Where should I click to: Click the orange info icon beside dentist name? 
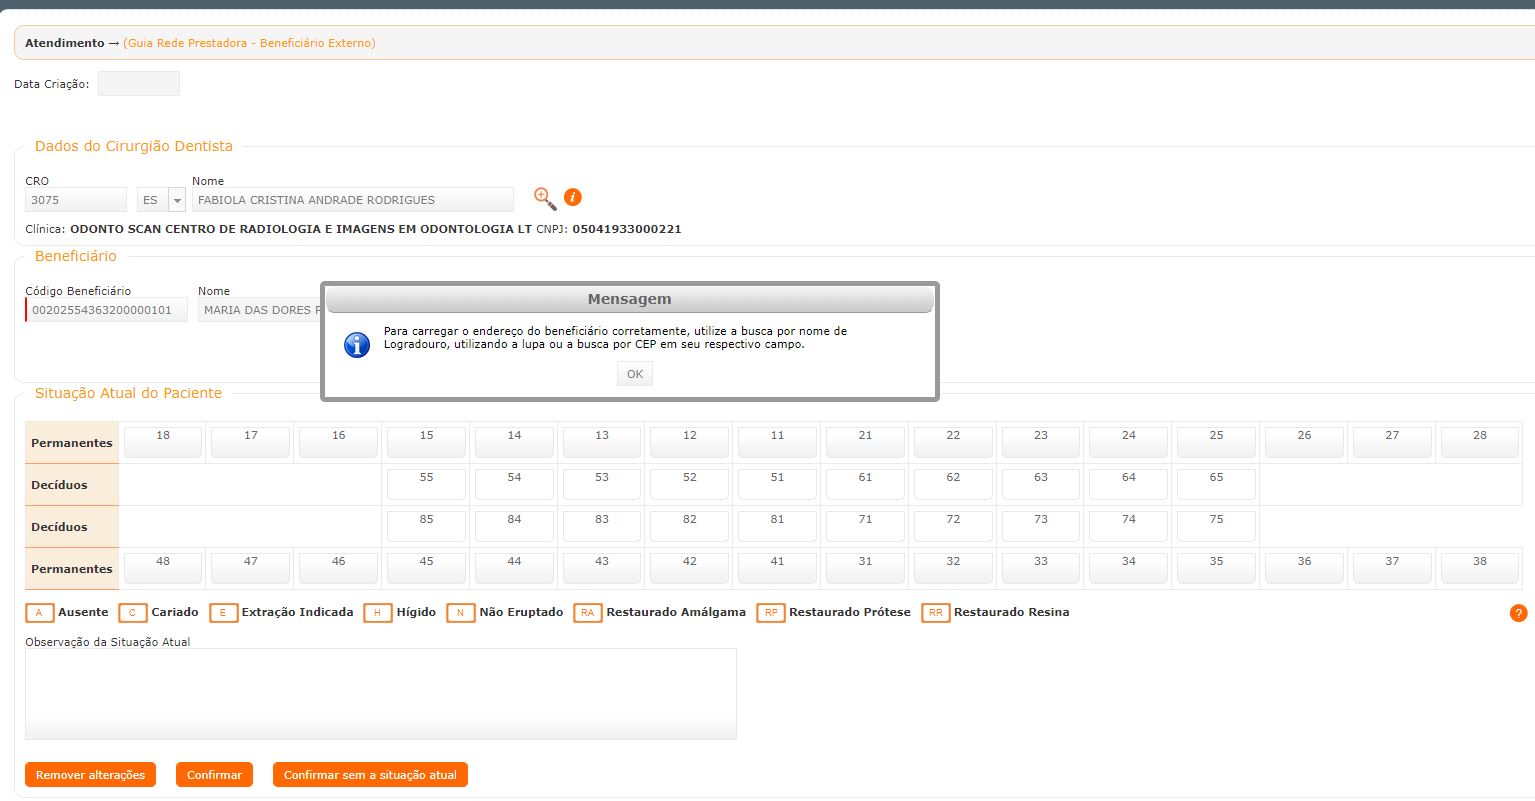(573, 198)
